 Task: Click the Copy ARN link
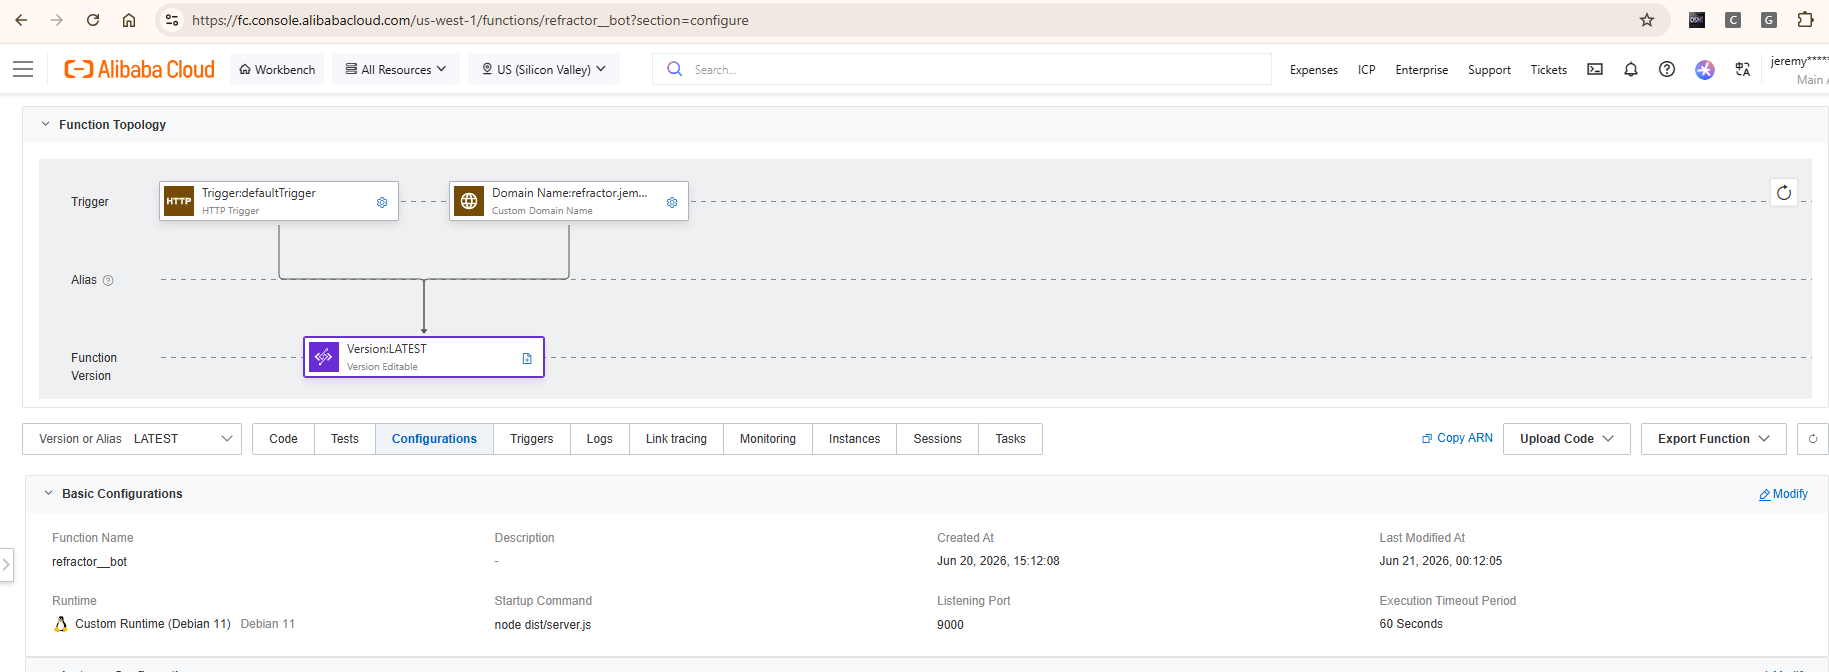(x=1457, y=438)
